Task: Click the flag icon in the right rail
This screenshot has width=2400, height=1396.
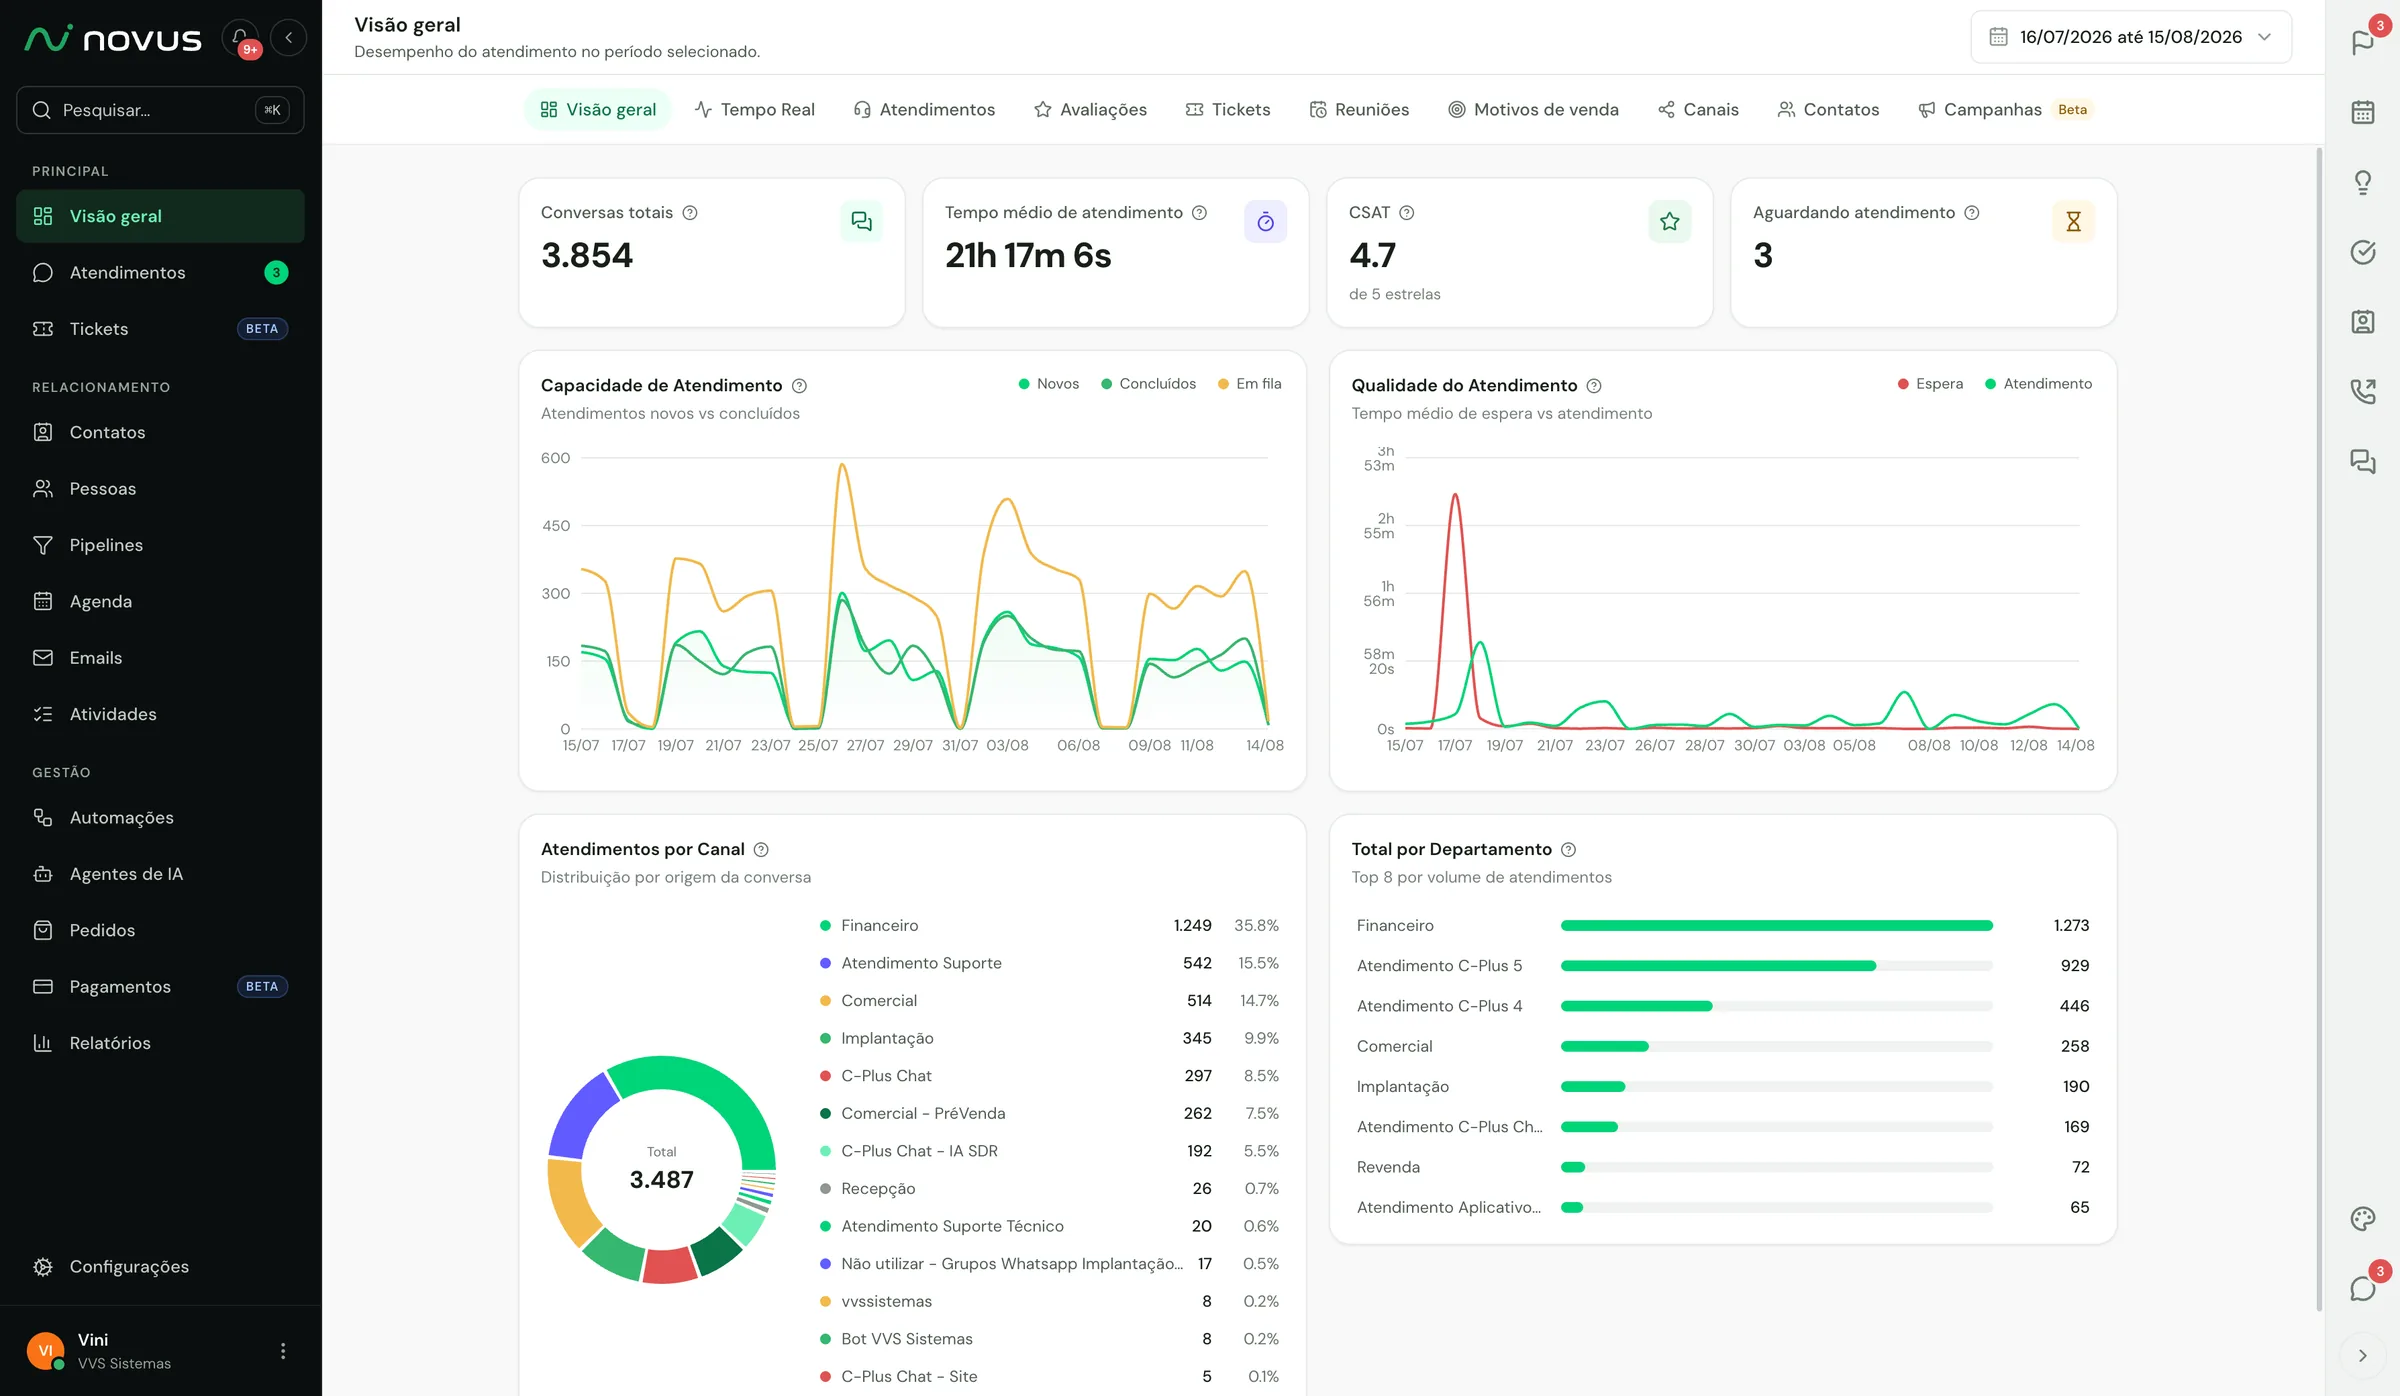Action: 2362,42
